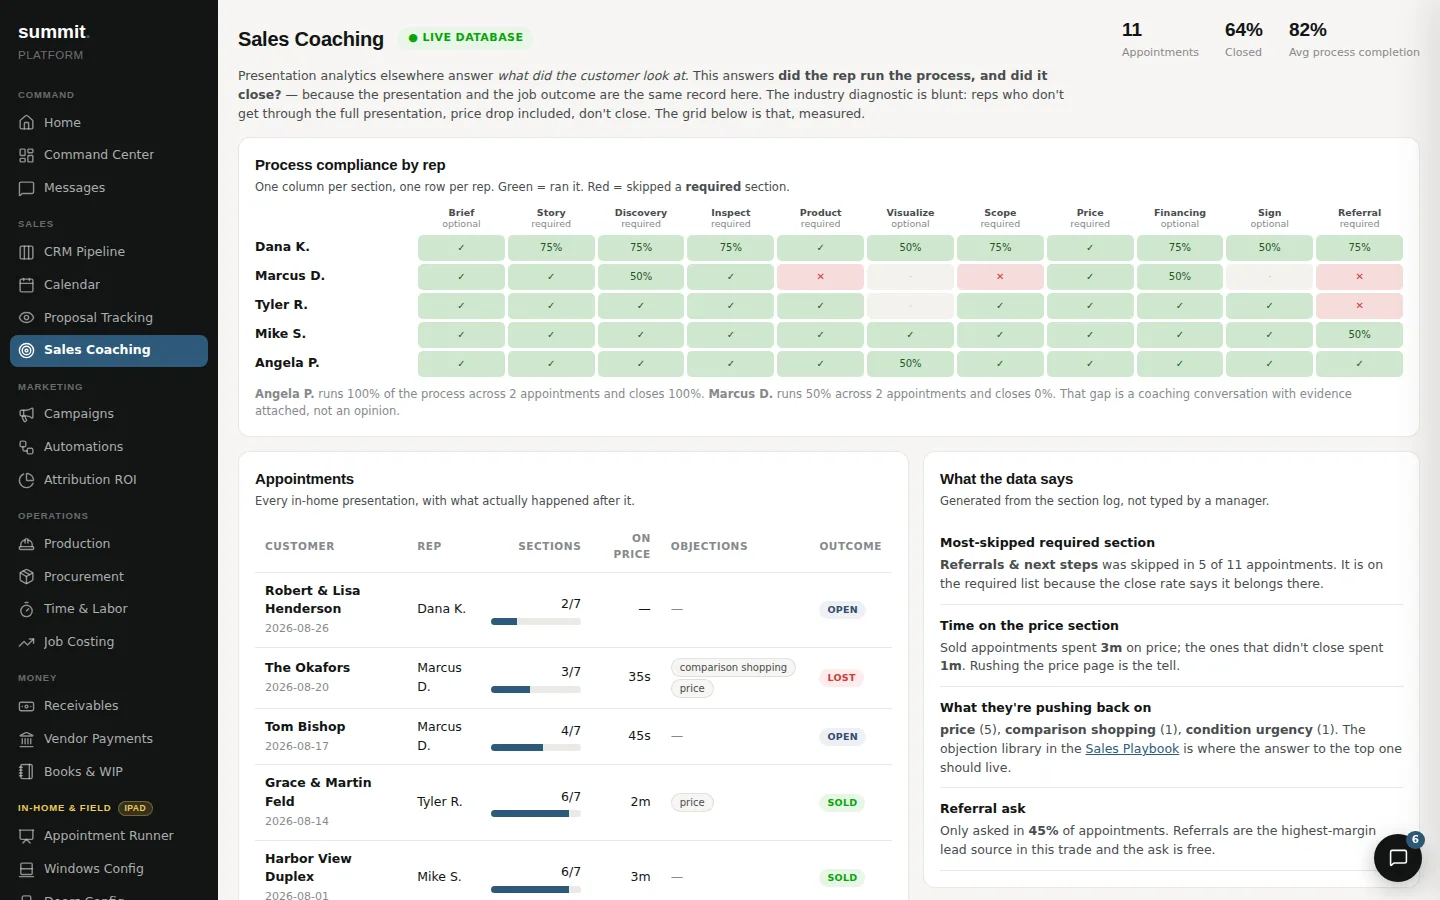Click the Vendor Payments bank icon
The image size is (1440, 900).
point(27,739)
